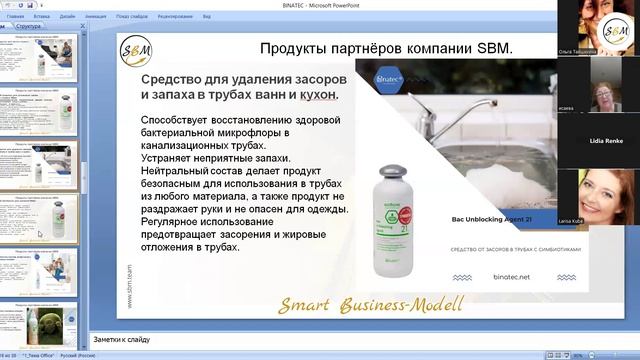Click the thumbnail pane scroll-down arrow
Screen dimensions: 640x360
tap(84, 347)
